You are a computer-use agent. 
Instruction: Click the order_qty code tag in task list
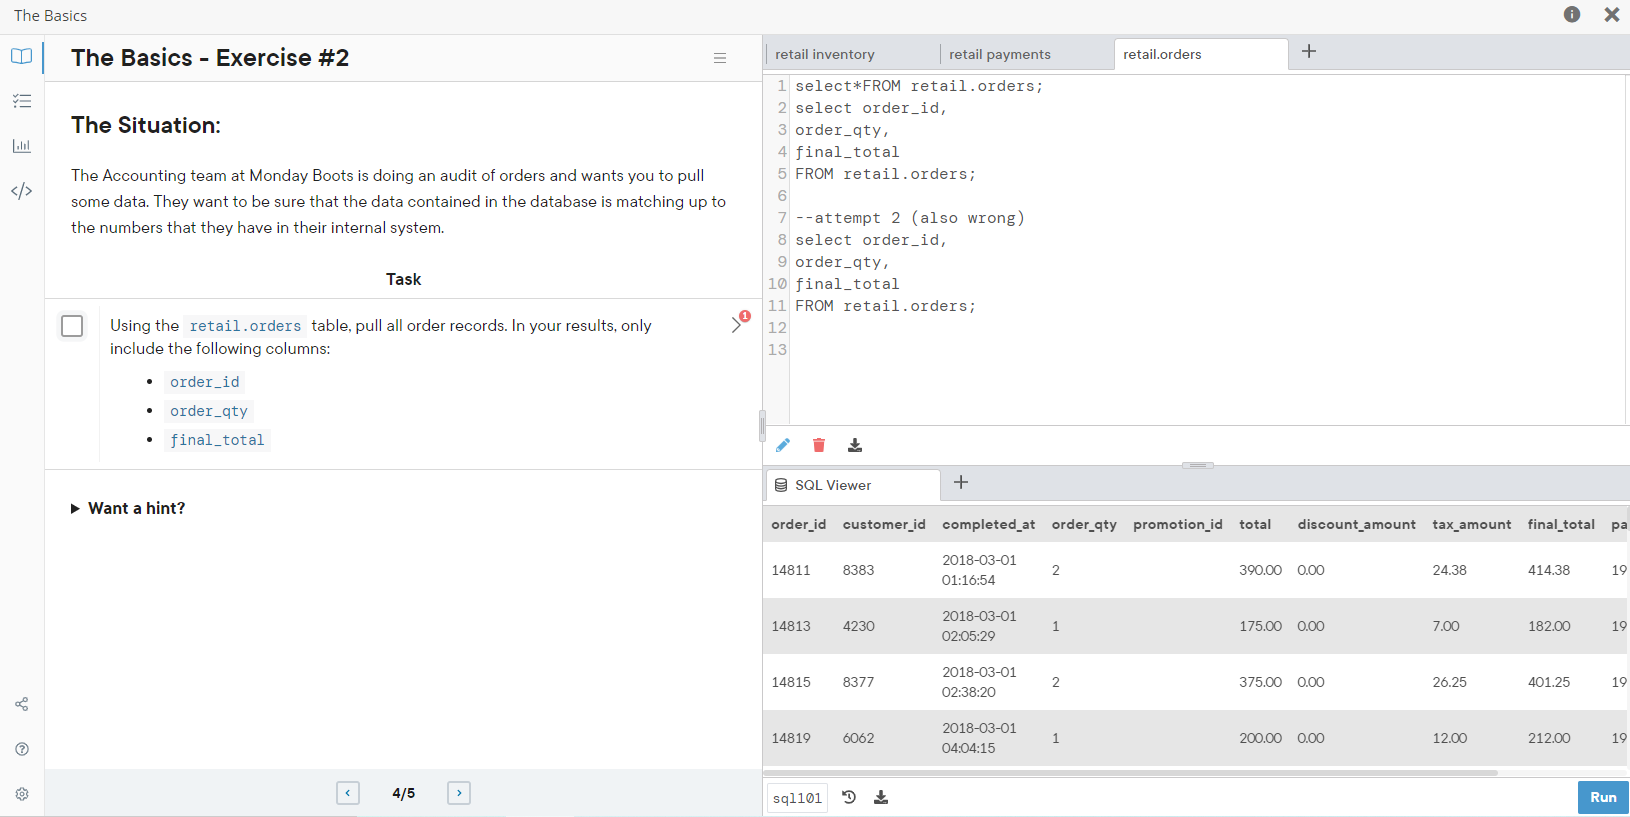click(209, 411)
